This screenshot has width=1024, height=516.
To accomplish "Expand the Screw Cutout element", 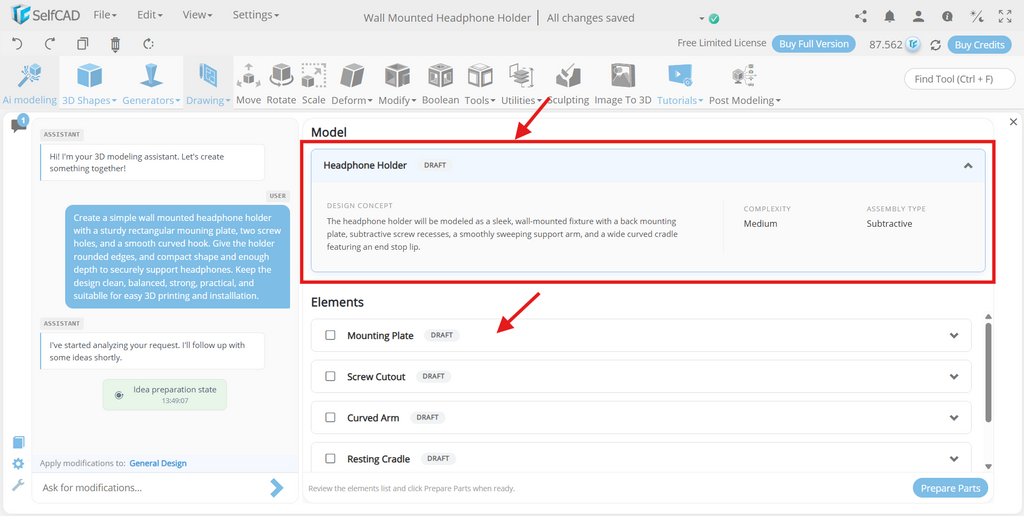I will click(x=954, y=376).
